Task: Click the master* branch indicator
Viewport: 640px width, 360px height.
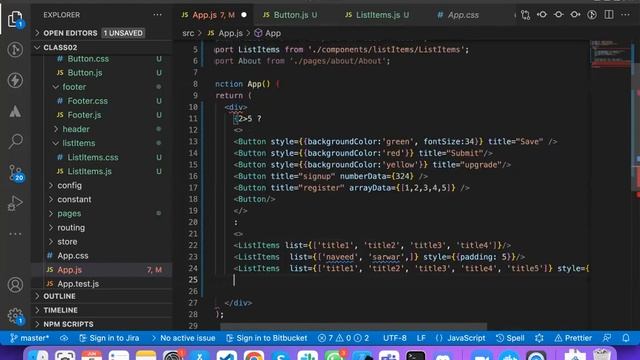Action: pos(29,338)
